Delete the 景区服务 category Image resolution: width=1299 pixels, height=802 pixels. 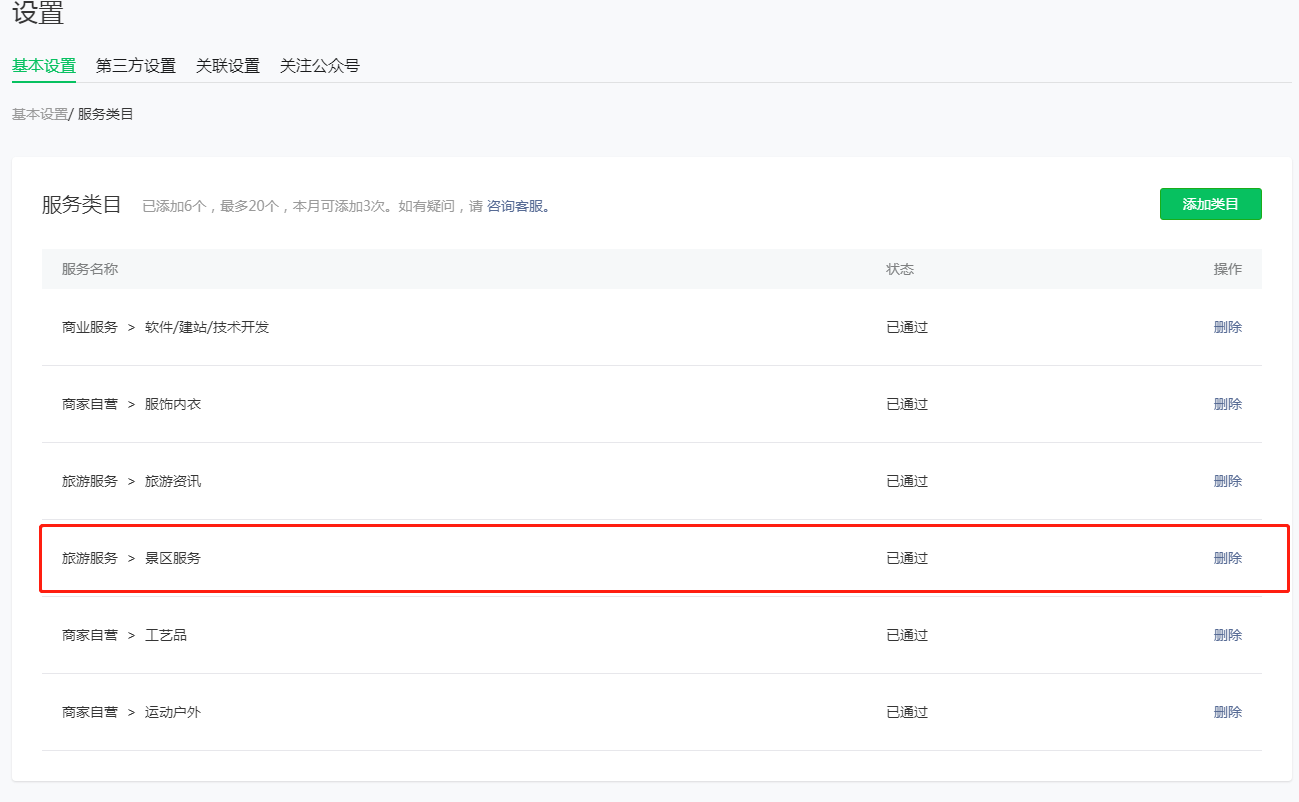[1228, 558]
